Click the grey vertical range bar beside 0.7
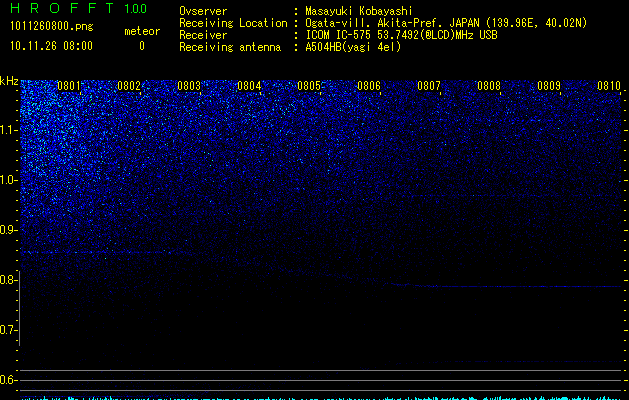The height and width of the screenshot is (400, 629). click(20, 308)
